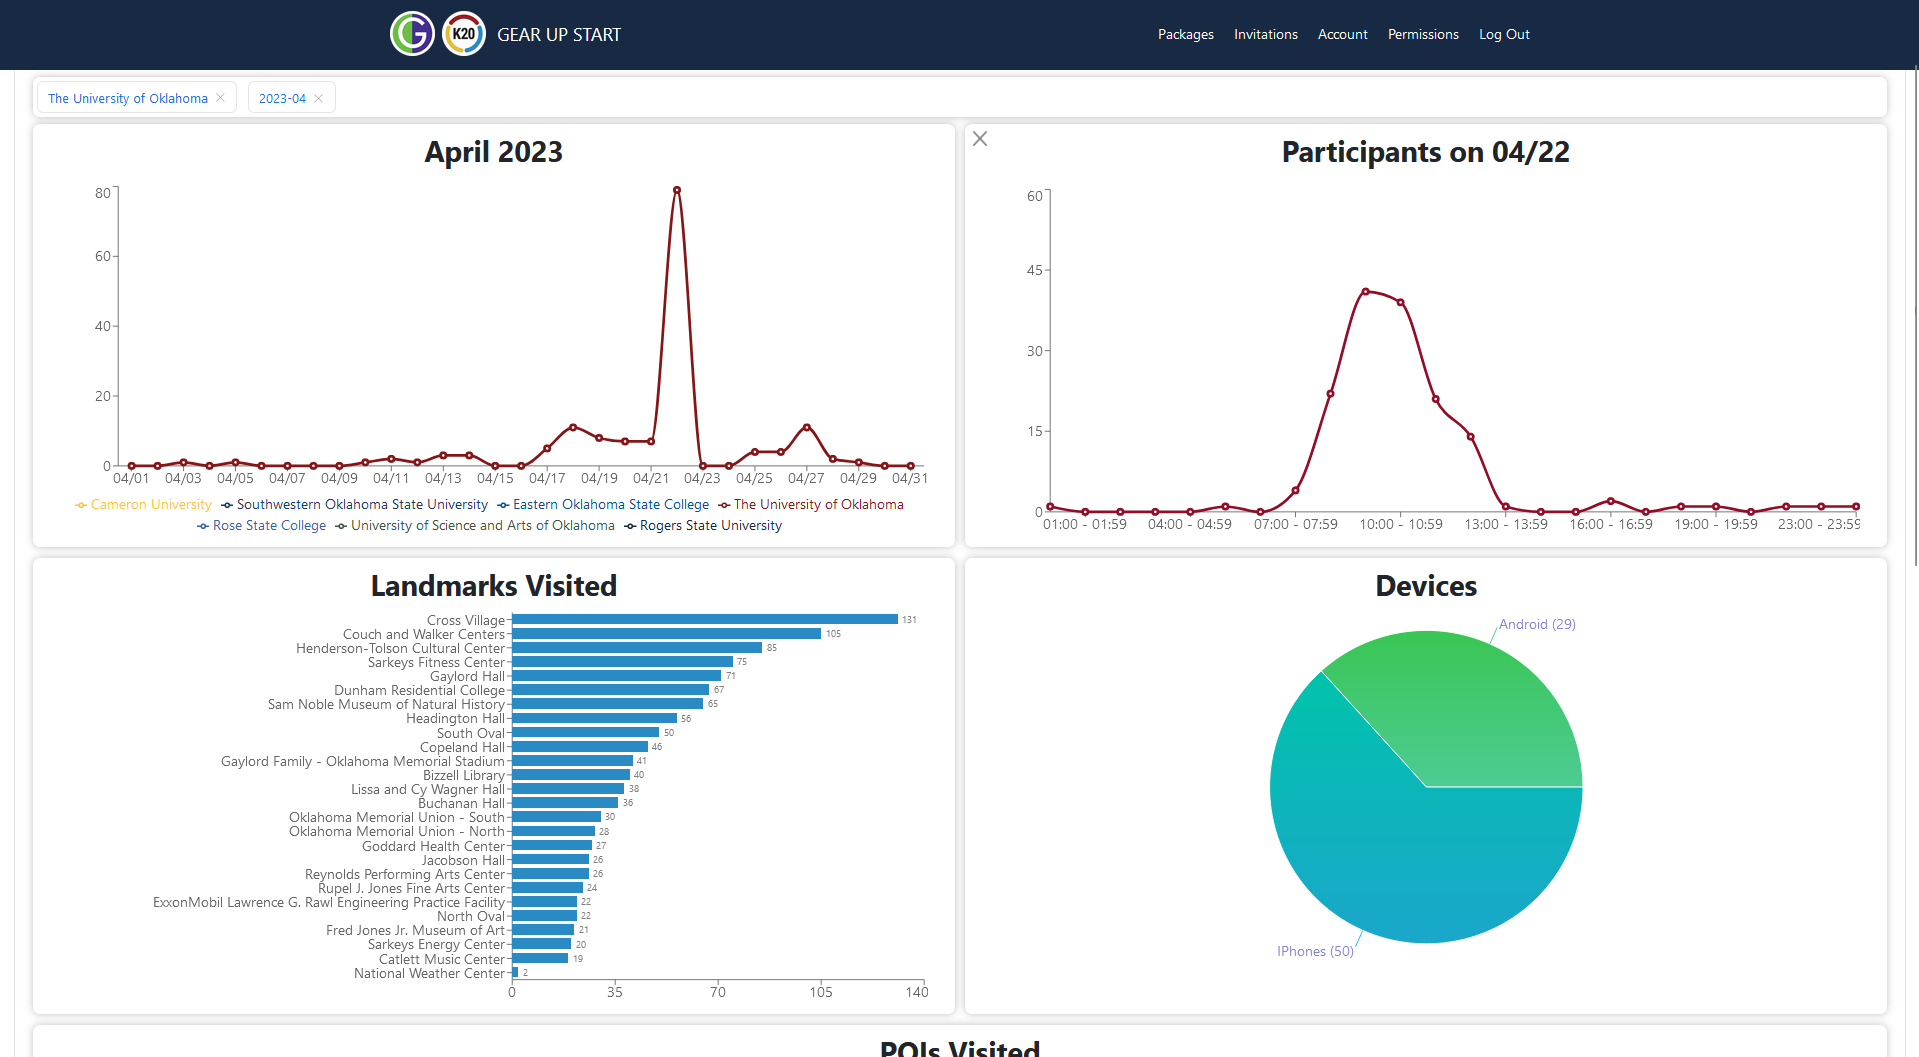Click the IPhones (50) label

[x=1315, y=951]
